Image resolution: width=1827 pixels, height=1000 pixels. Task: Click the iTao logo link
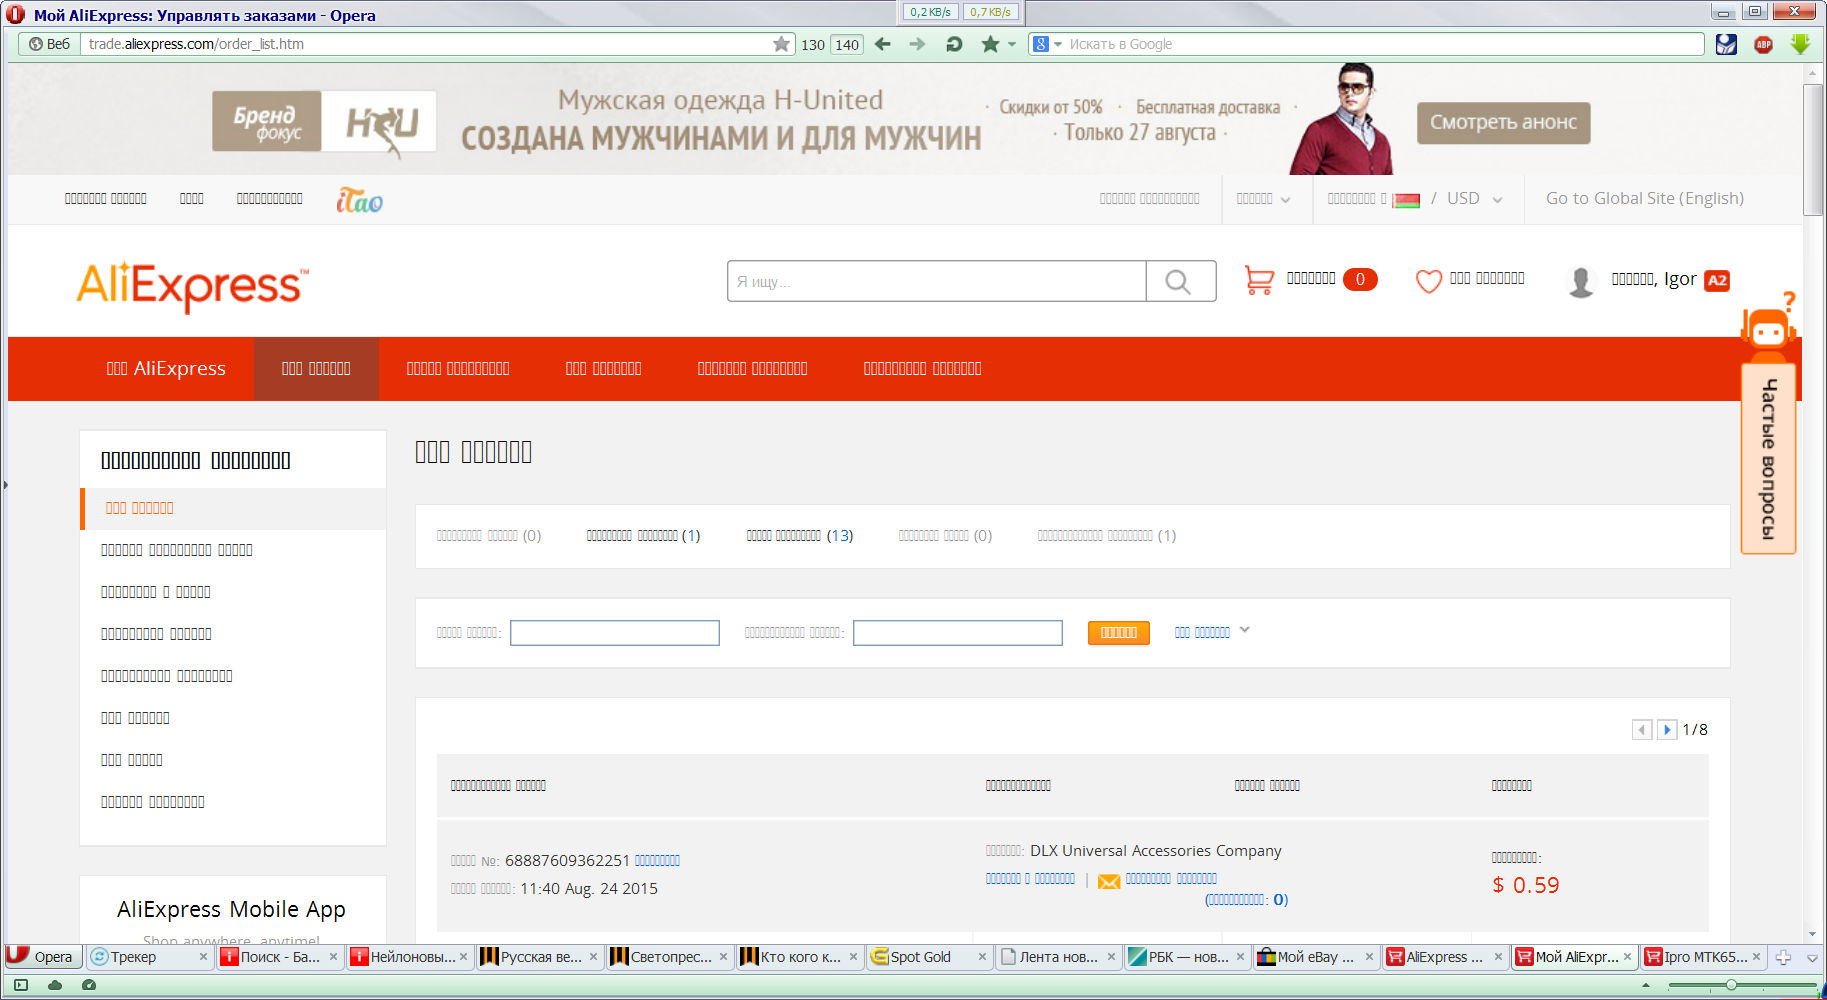360,200
